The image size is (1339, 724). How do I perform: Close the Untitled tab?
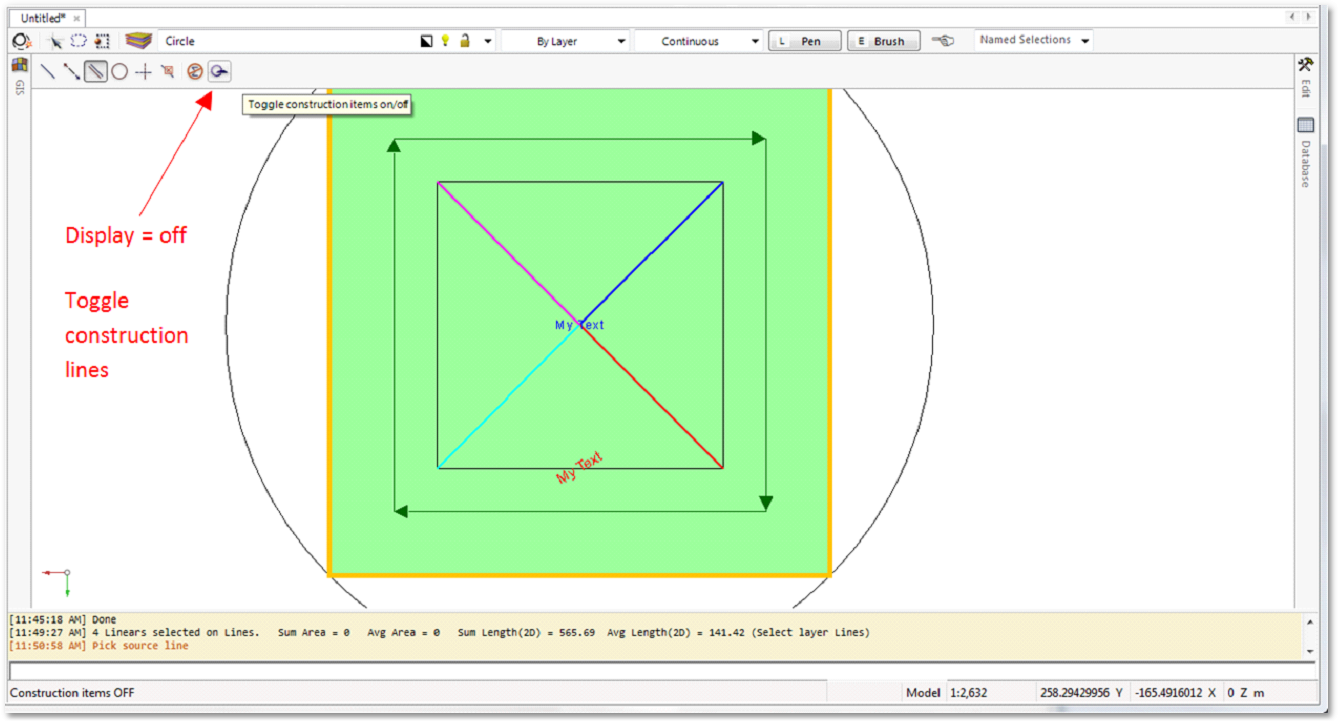point(77,18)
